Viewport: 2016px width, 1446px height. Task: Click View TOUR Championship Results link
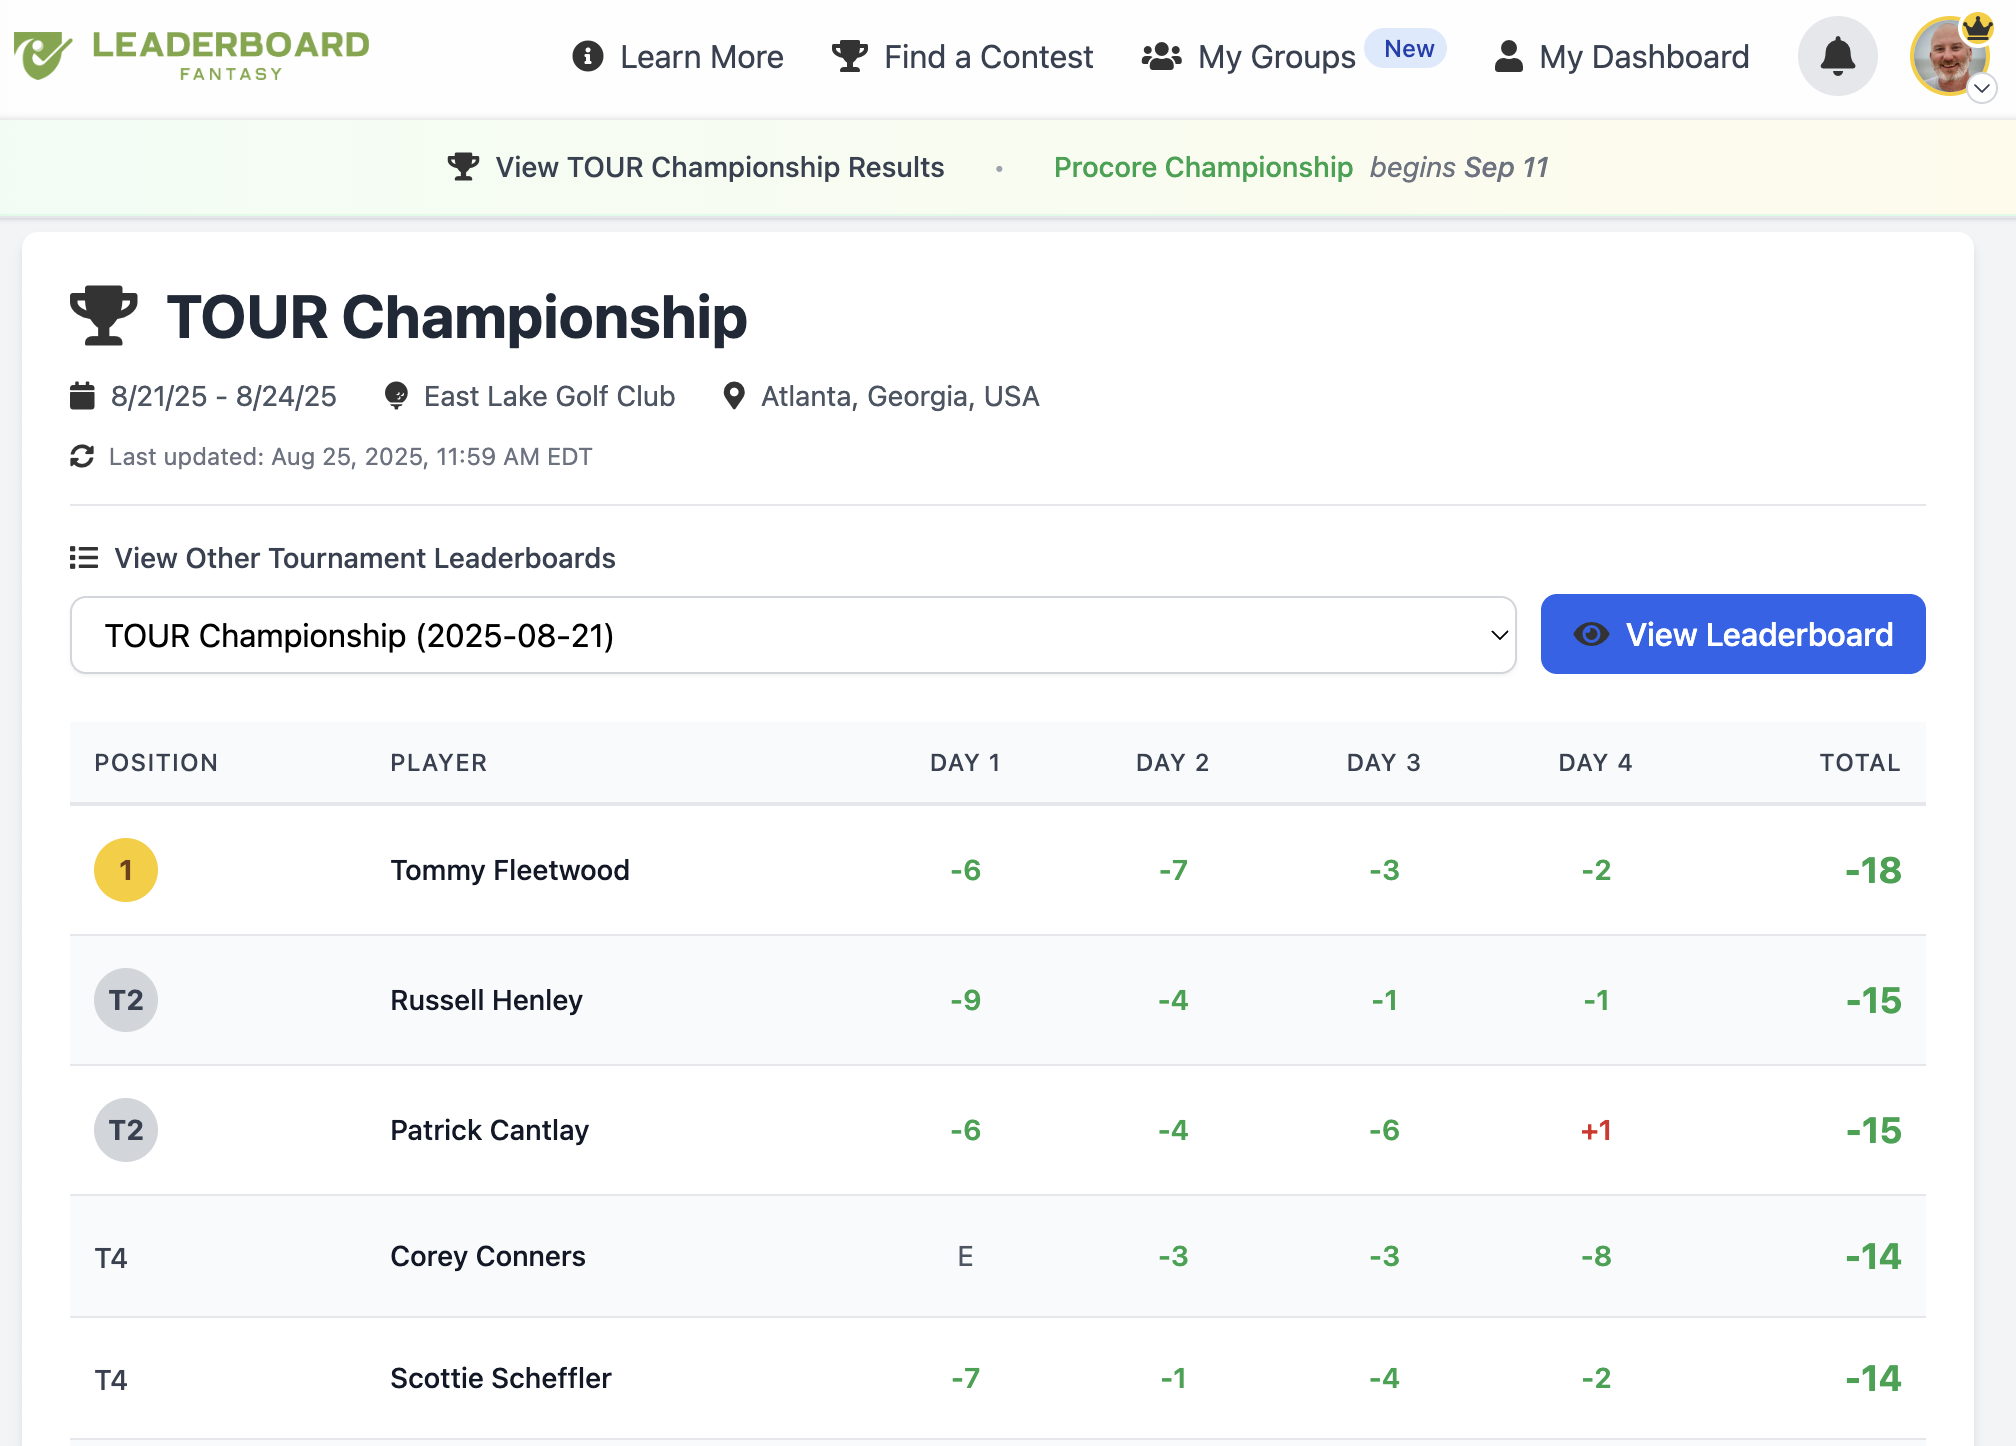[718, 167]
